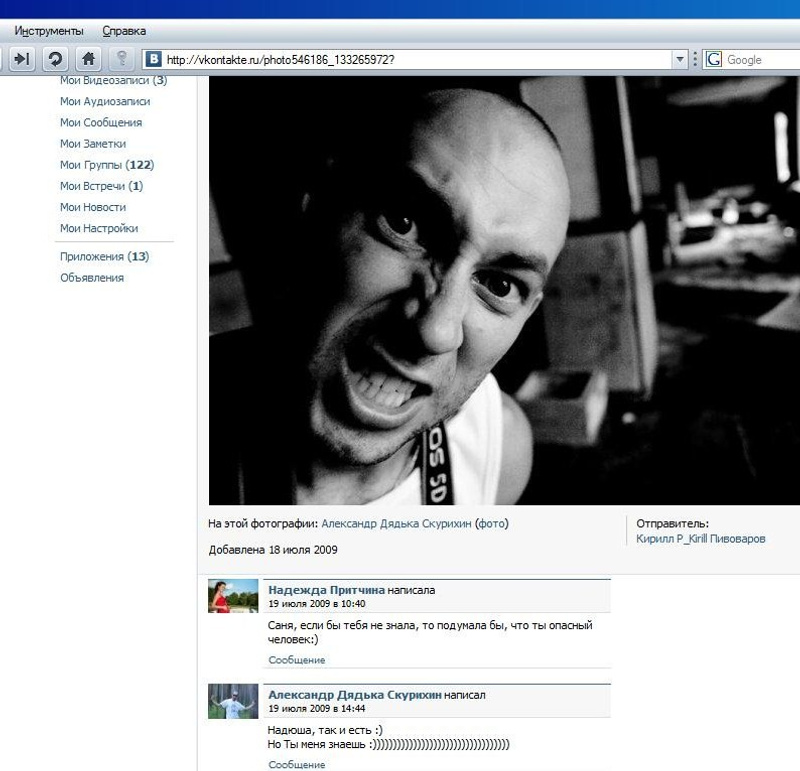The image size is (800, 771).
Task: Click into the Google search box
Action: (760, 60)
